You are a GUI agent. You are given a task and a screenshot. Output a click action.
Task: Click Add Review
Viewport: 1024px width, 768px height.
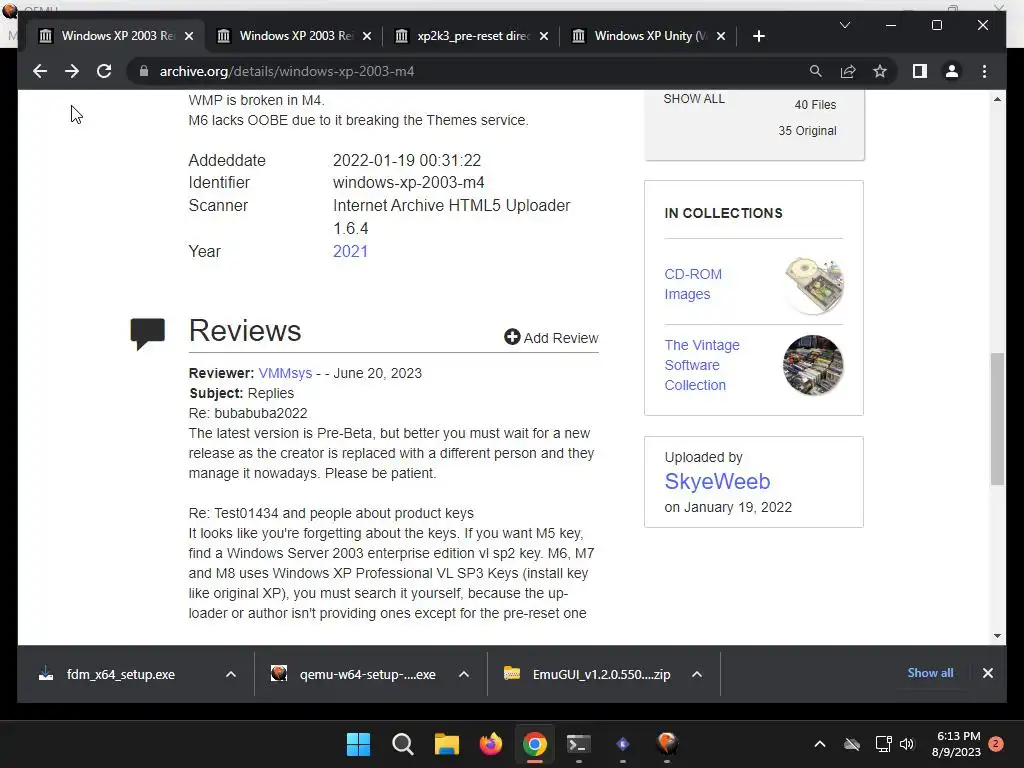(551, 338)
